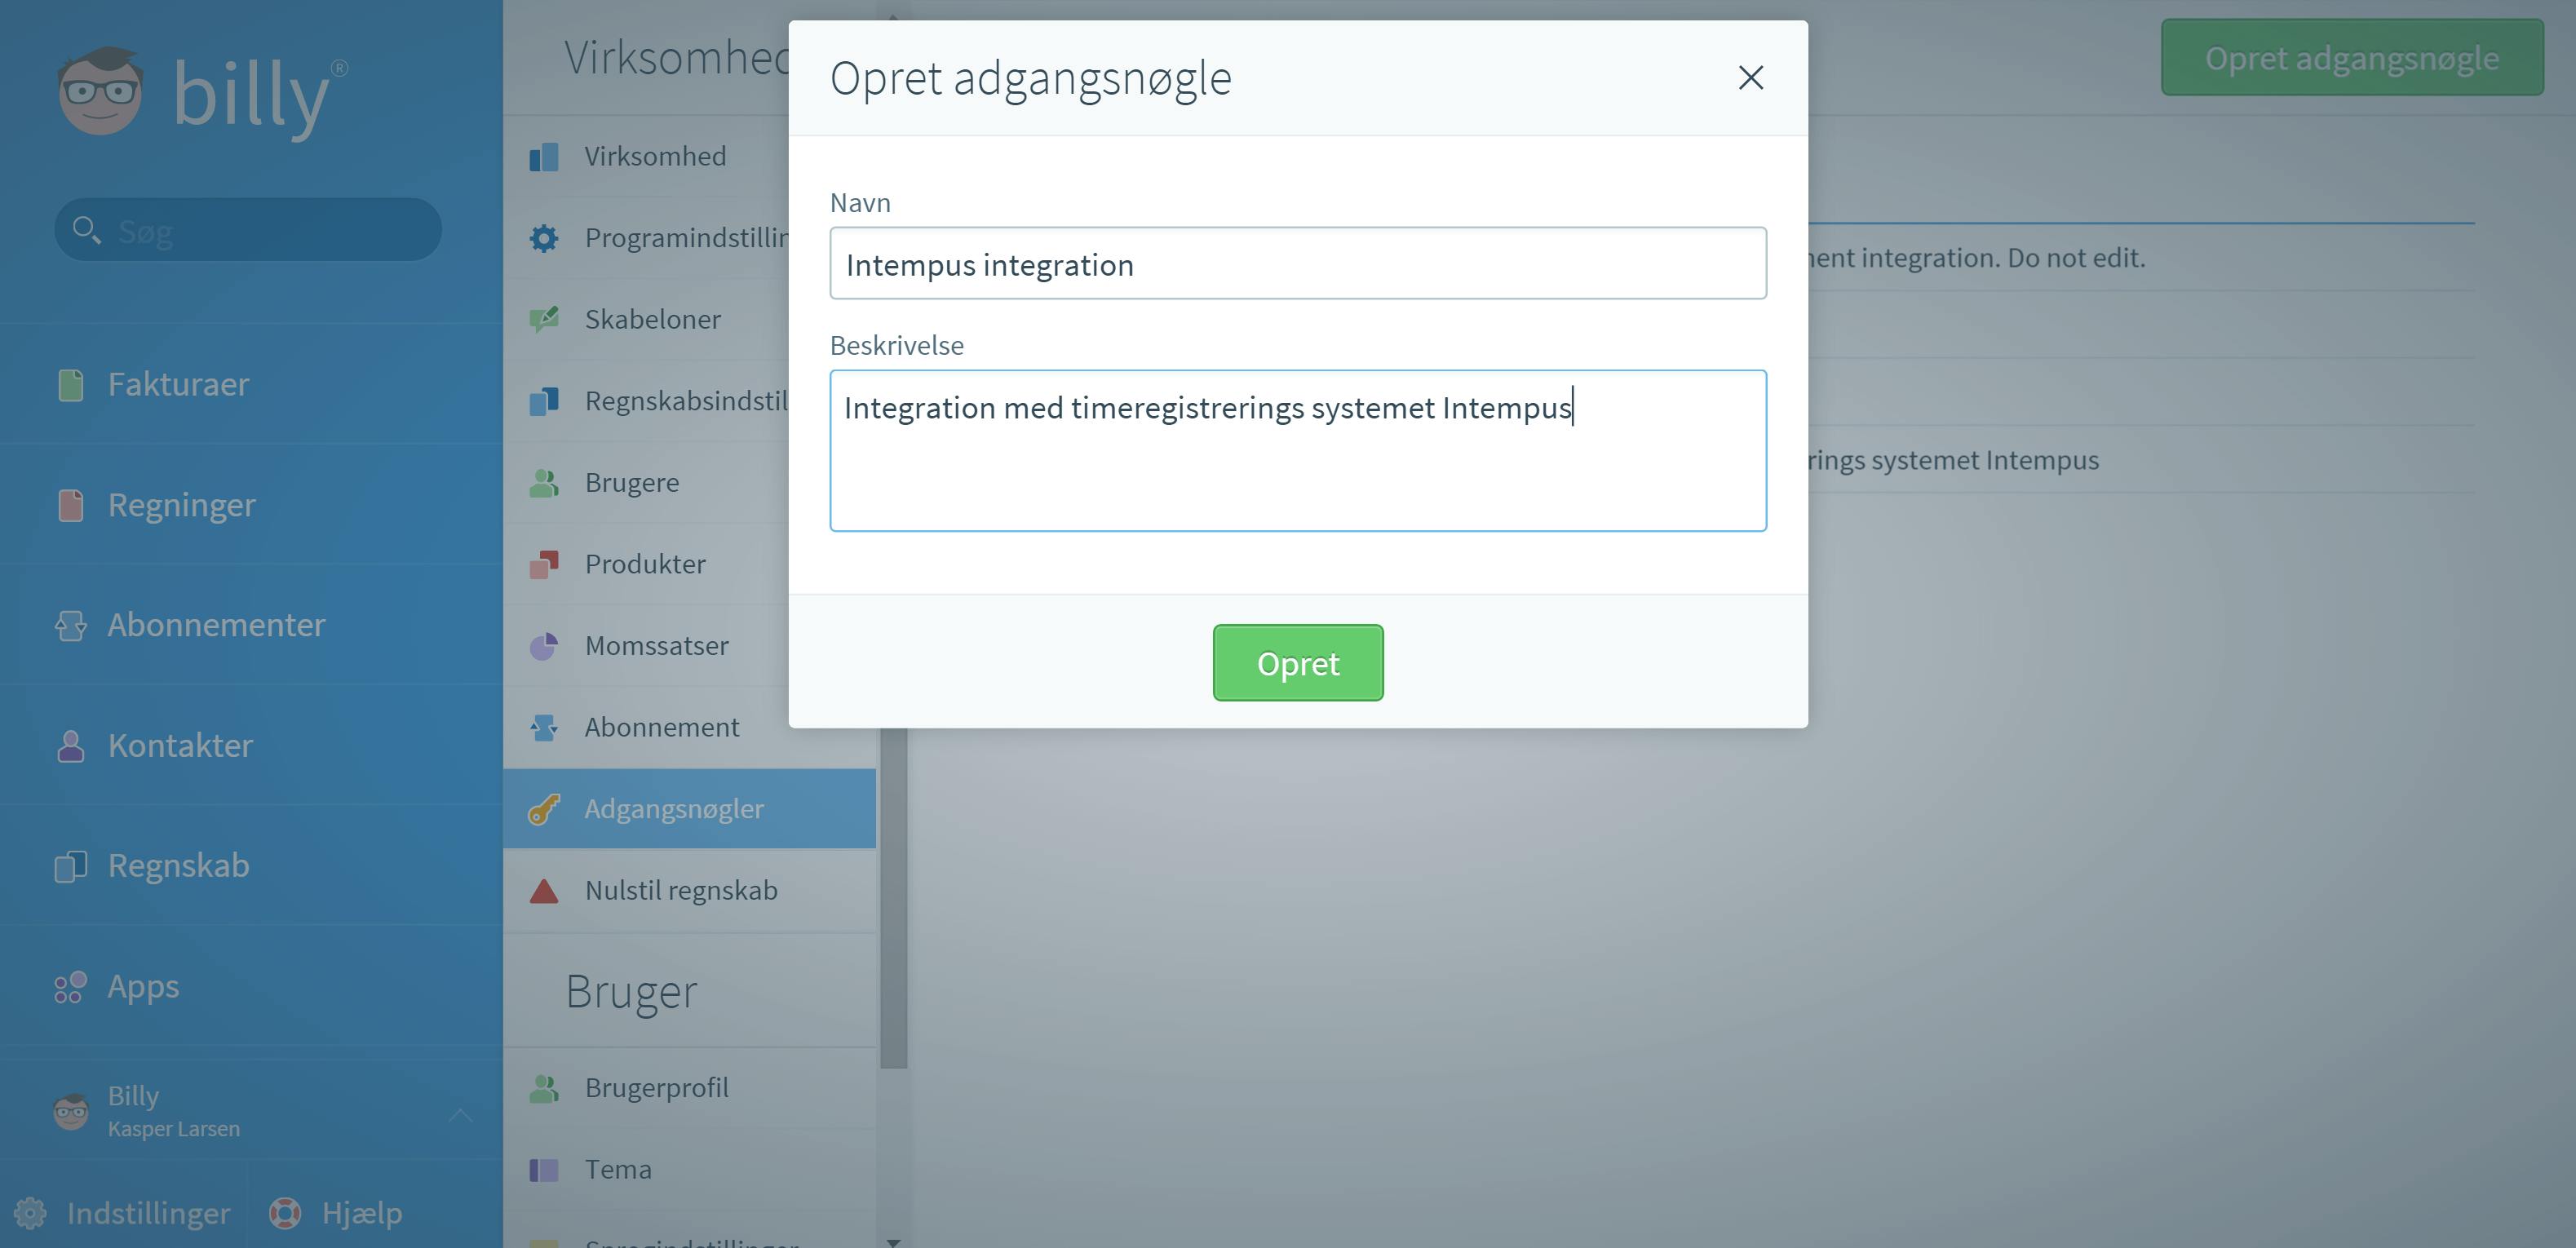Viewport: 2576px width, 1248px height.
Task: Click the Brugere people icon
Action: click(544, 483)
